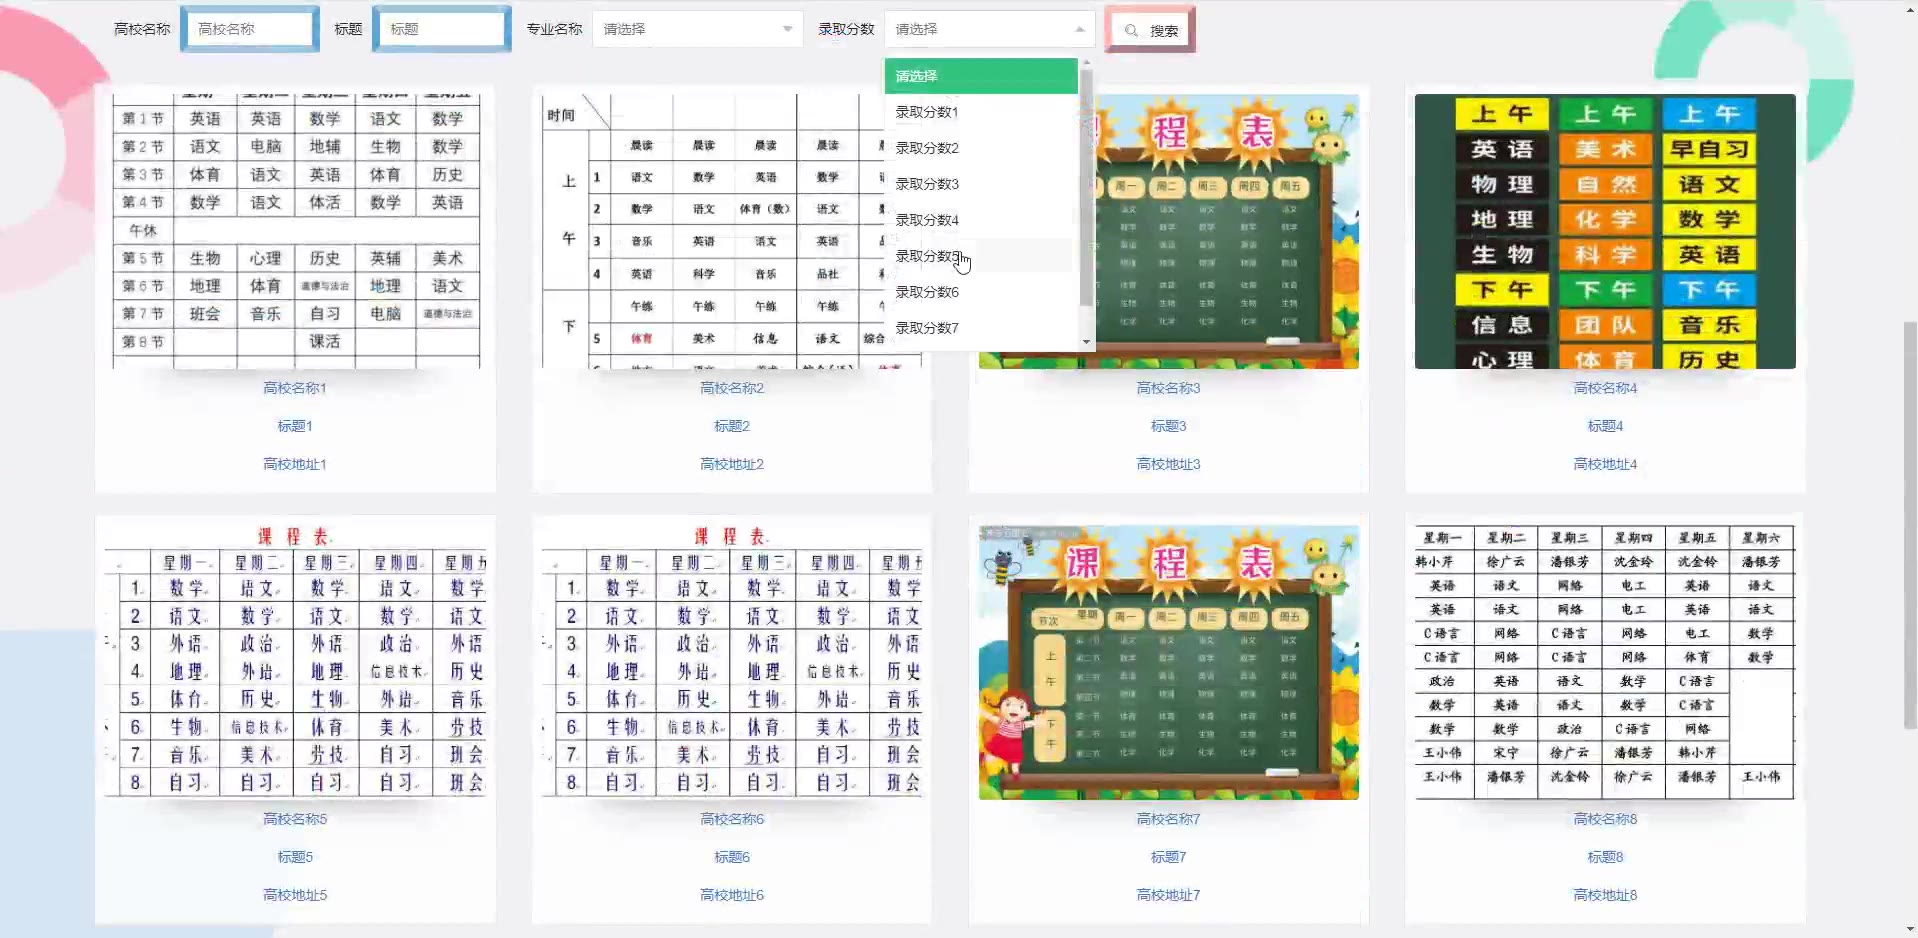This screenshot has height=938, width=1918.
Task: Click link 高校名称5
Action: [295, 819]
